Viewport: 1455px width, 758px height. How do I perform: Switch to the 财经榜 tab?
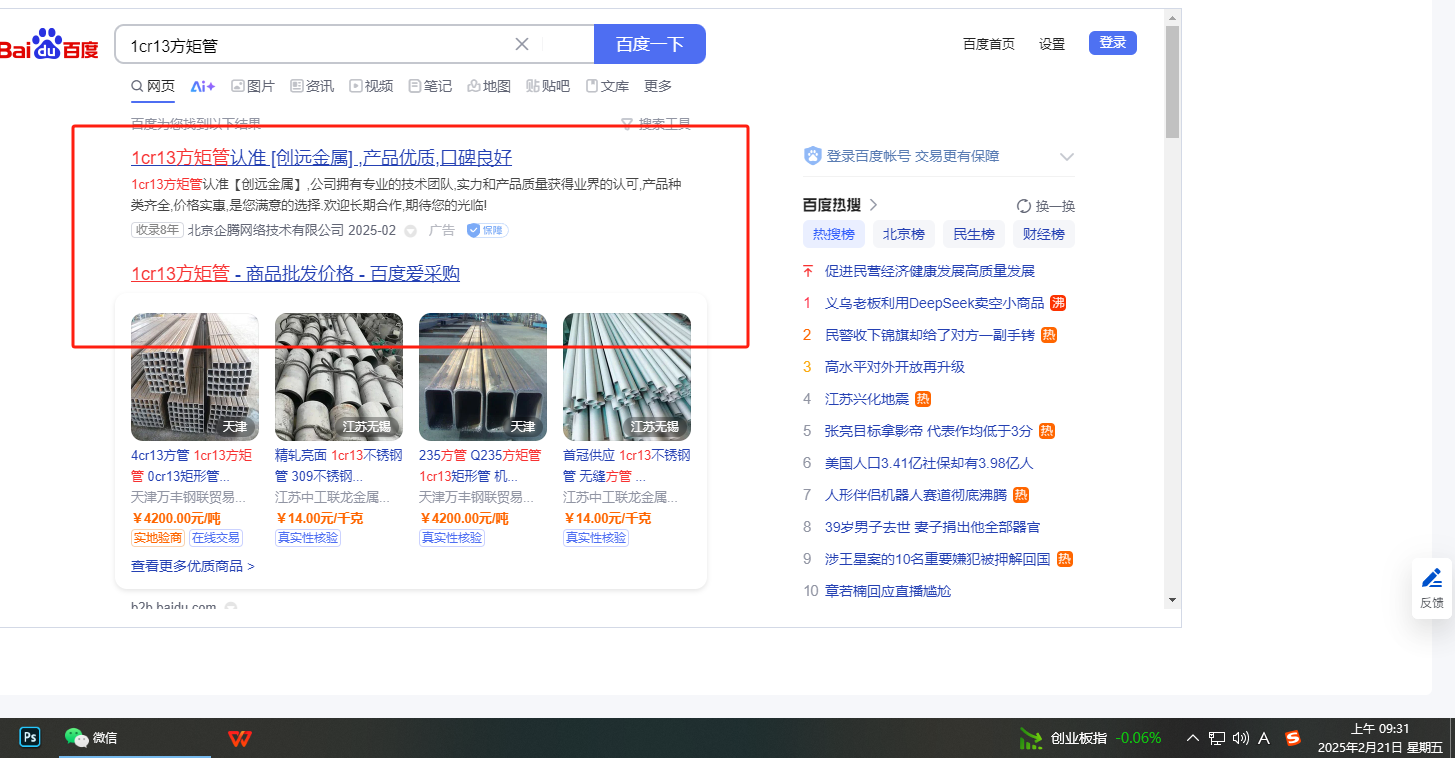(x=1044, y=235)
